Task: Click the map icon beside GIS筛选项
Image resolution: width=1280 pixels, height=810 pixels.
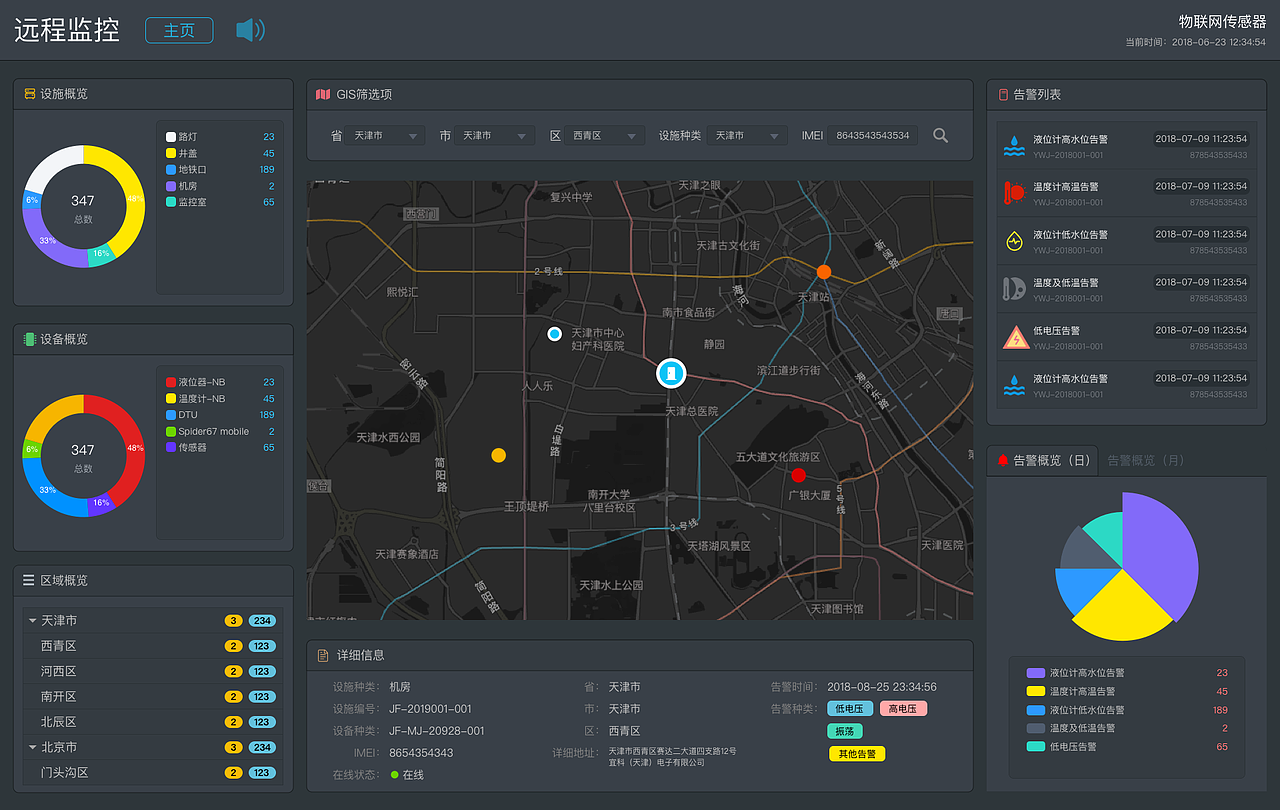Action: pyautogui.click(x=323, y=95)
